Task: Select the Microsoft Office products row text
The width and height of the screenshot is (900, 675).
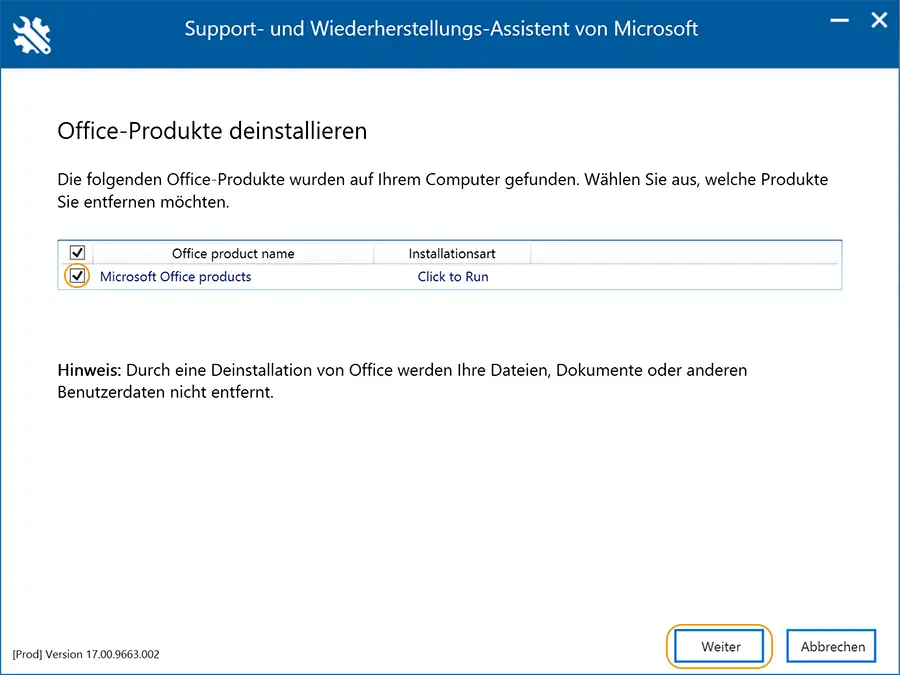Action: 176,277
